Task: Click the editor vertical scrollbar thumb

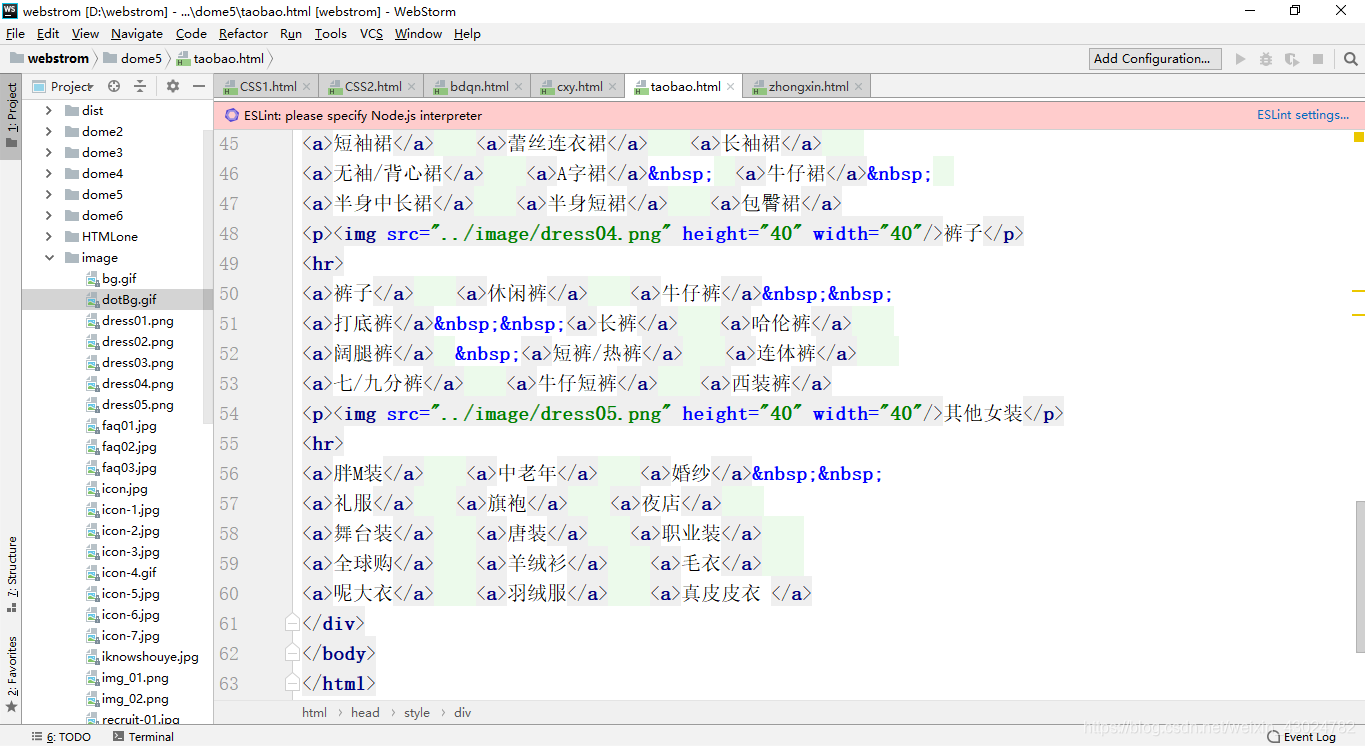Action: pyautogui.click(x=1359, y=575)
